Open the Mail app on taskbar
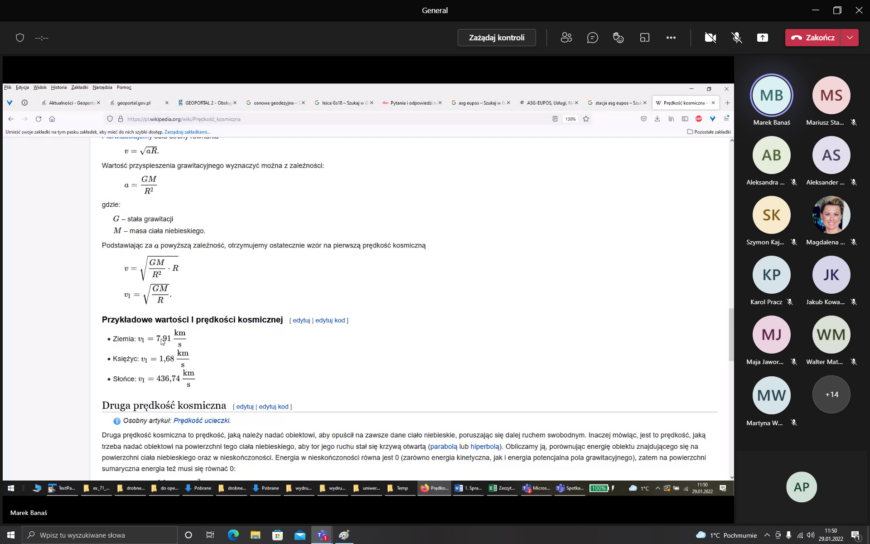This screenshot has height=544, width=870. [x=300, y=535]
